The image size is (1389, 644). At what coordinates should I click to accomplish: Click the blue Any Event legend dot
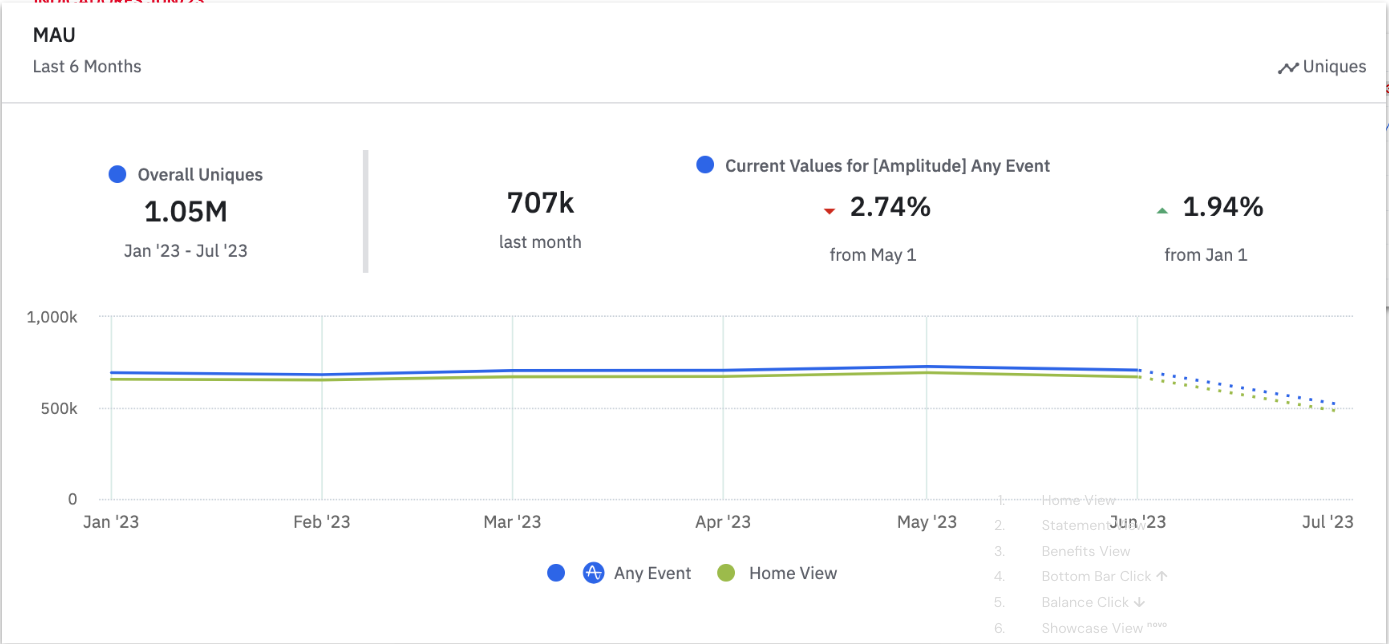coord(557,573)
